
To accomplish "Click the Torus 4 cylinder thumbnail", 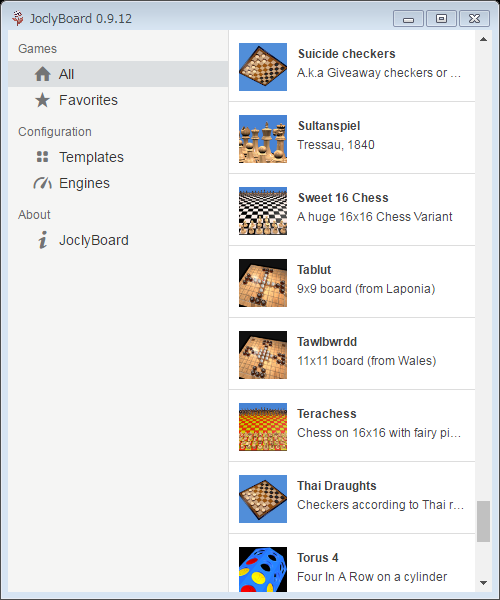I will [x=263, y=569].
